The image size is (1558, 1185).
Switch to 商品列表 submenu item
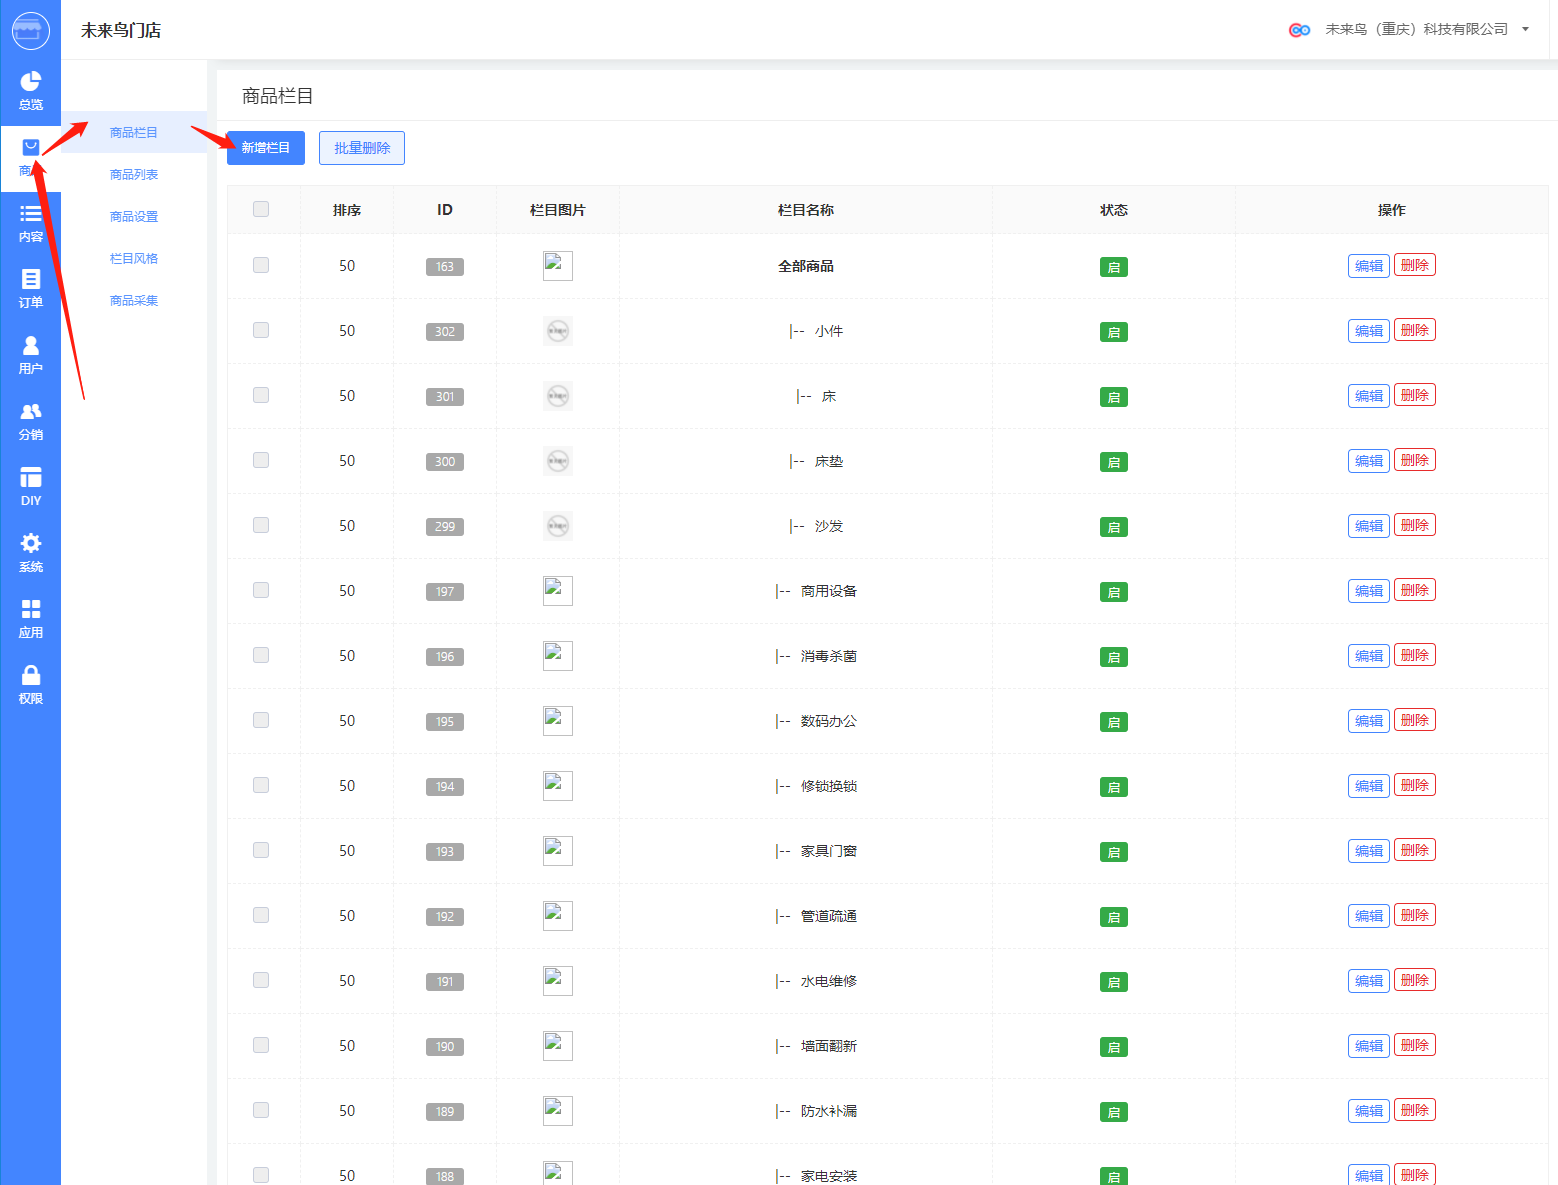[134, 174]
